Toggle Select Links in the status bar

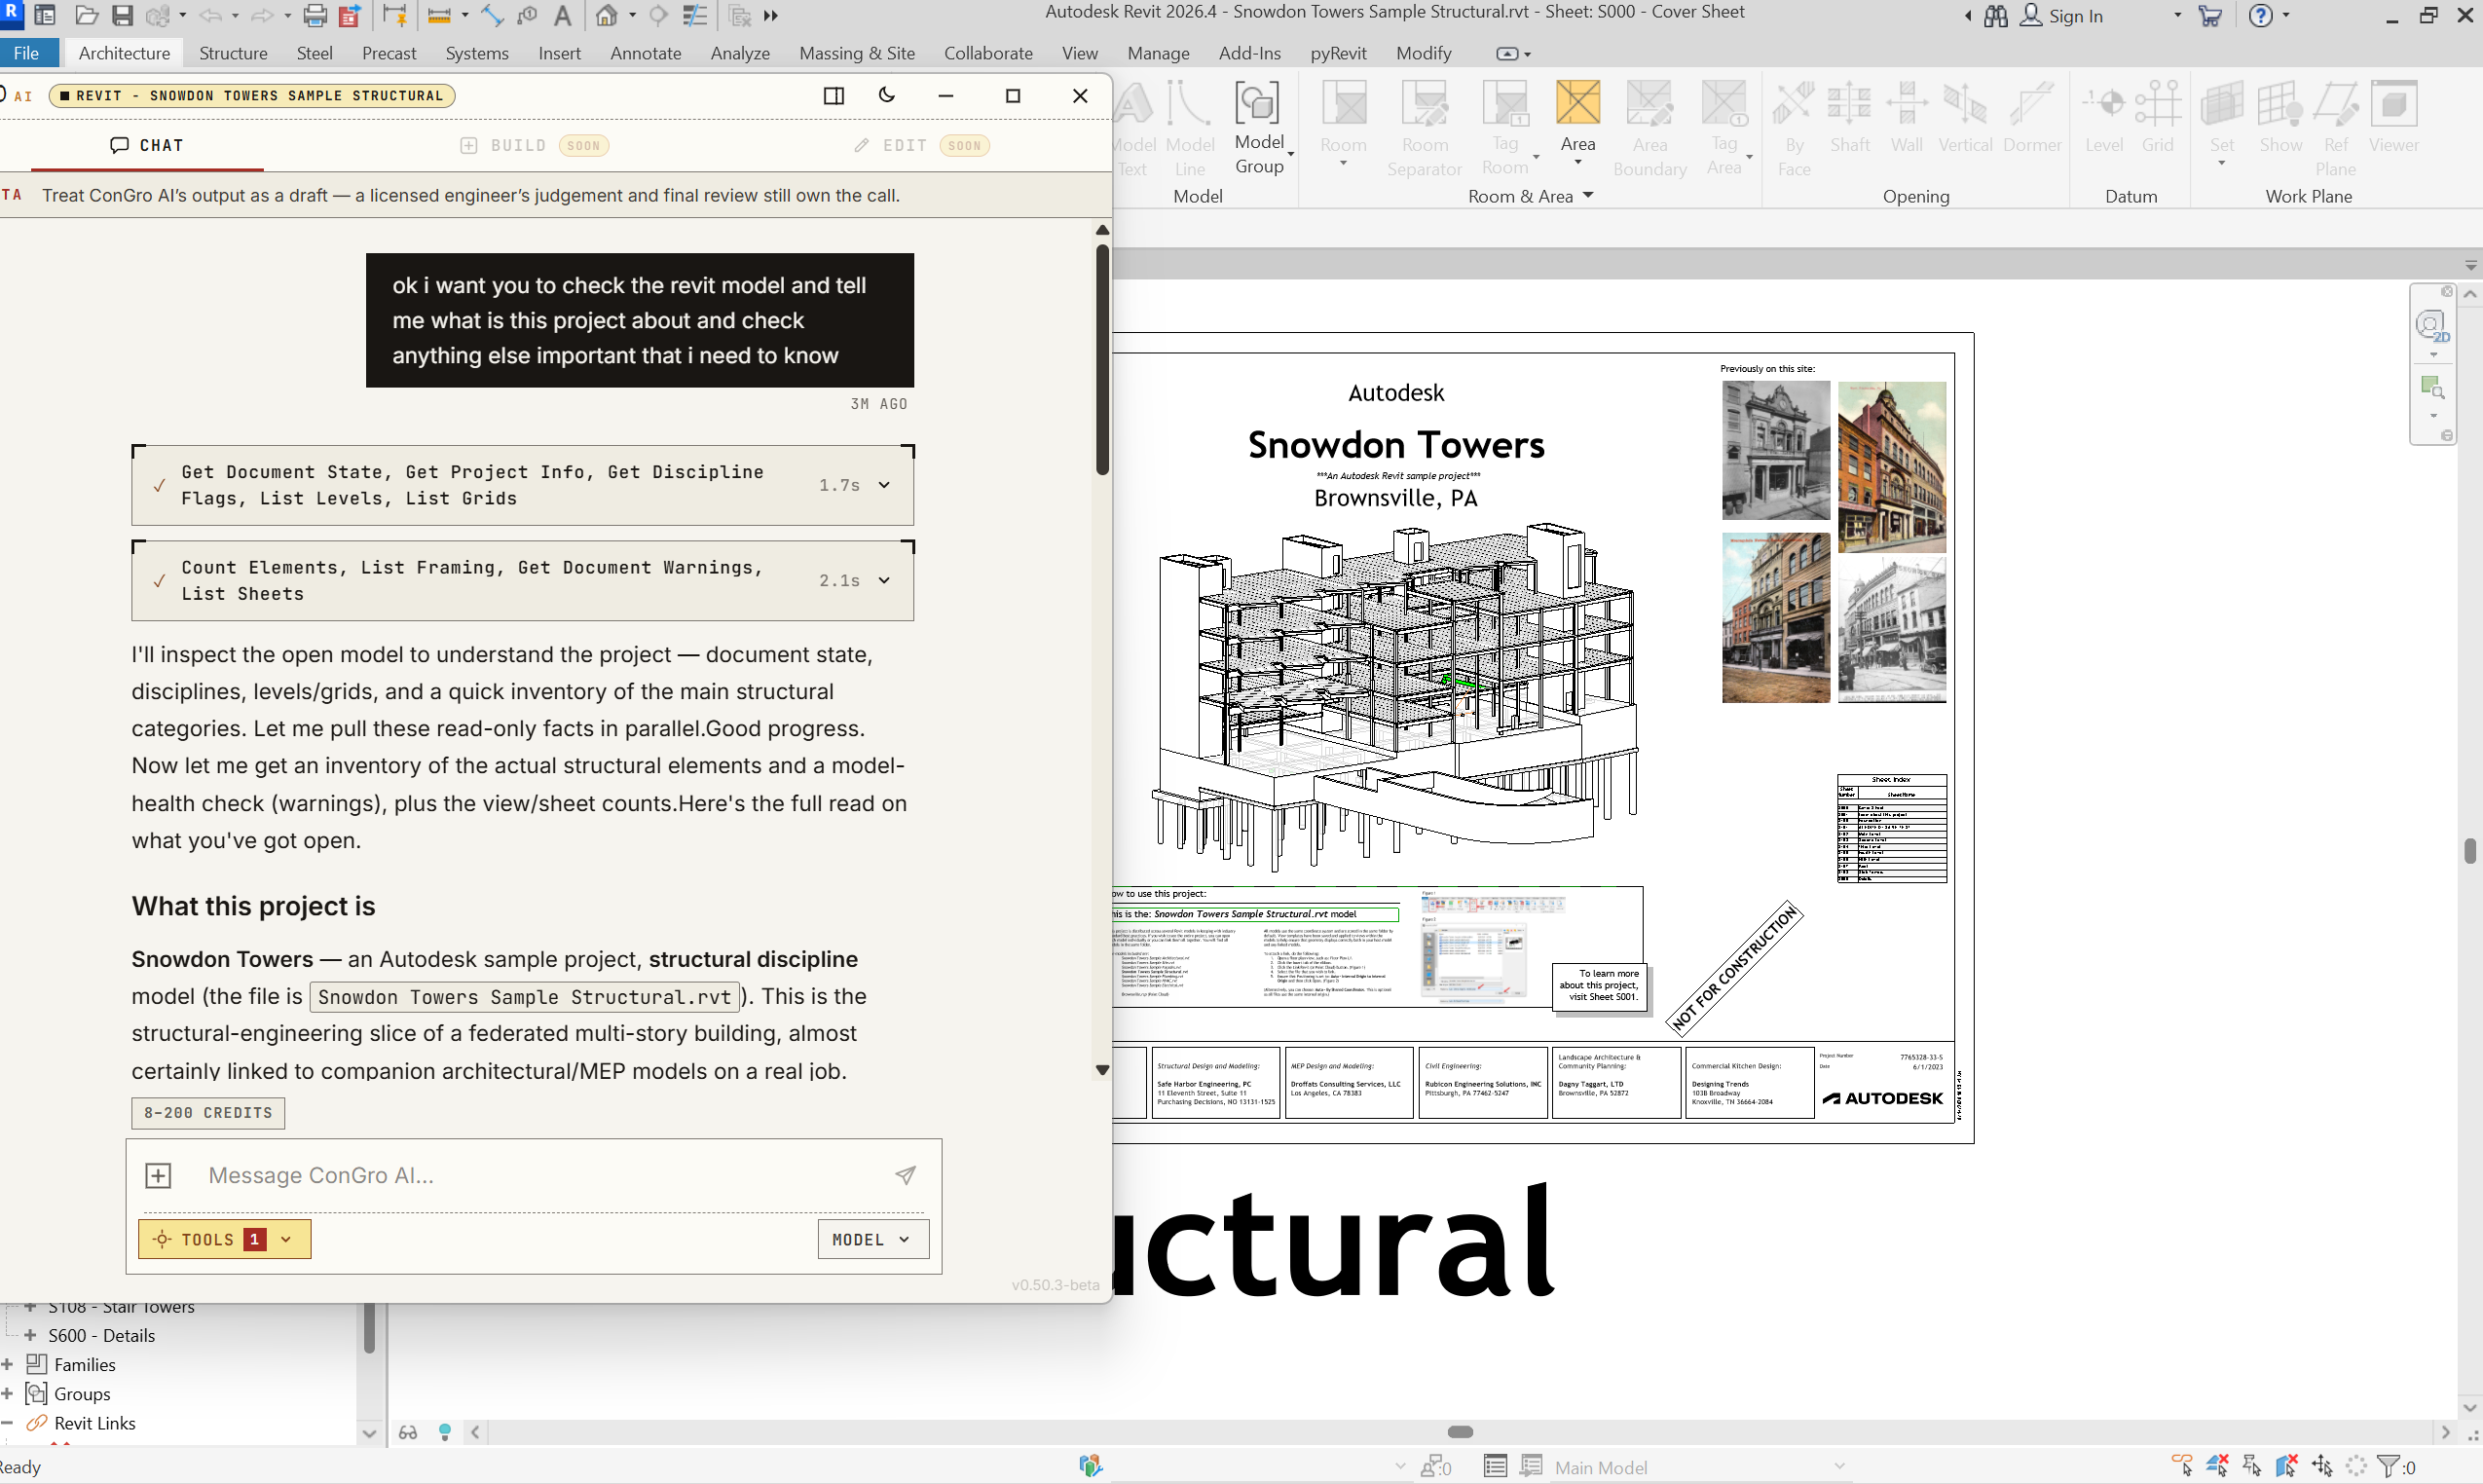[x=2182, y=1466]
